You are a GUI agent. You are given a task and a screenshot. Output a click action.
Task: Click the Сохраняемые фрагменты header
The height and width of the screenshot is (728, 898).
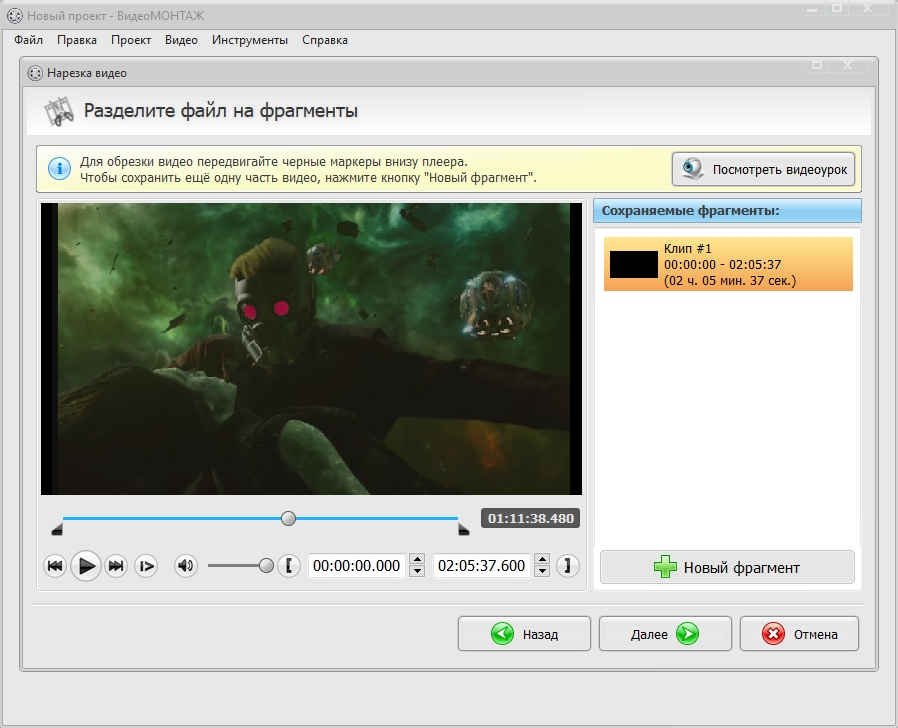(x=727, y=211)
